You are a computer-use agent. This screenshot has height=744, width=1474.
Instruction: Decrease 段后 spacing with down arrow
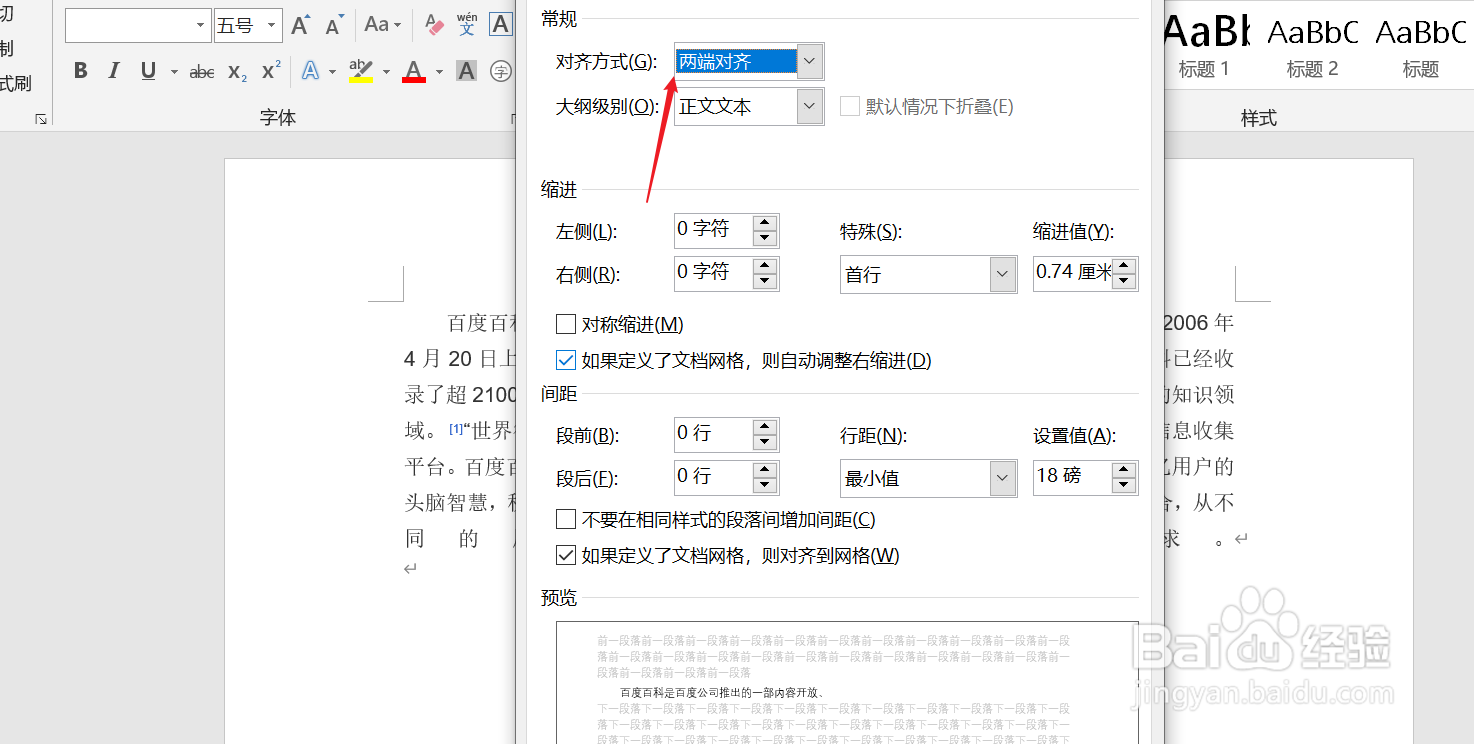pos(765,485)
